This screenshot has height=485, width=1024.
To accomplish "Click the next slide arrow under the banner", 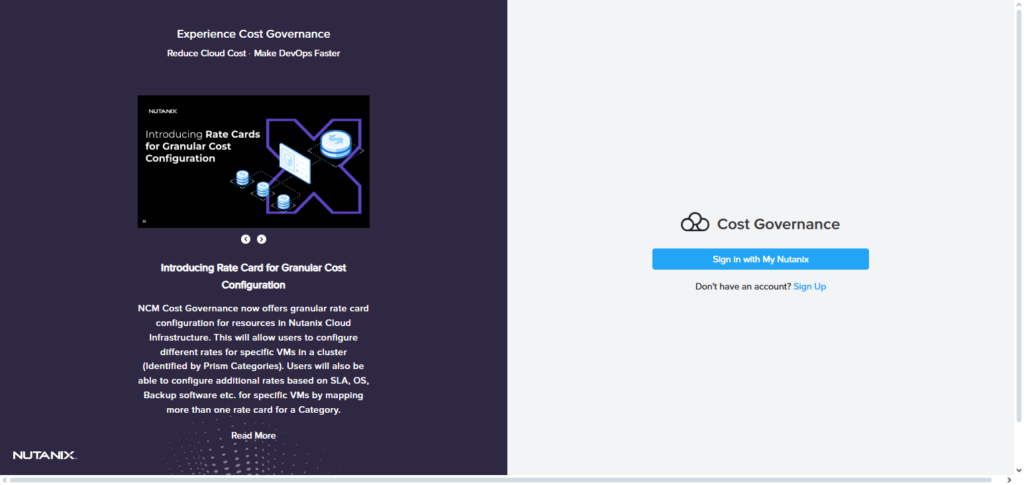I will (261, 239).
